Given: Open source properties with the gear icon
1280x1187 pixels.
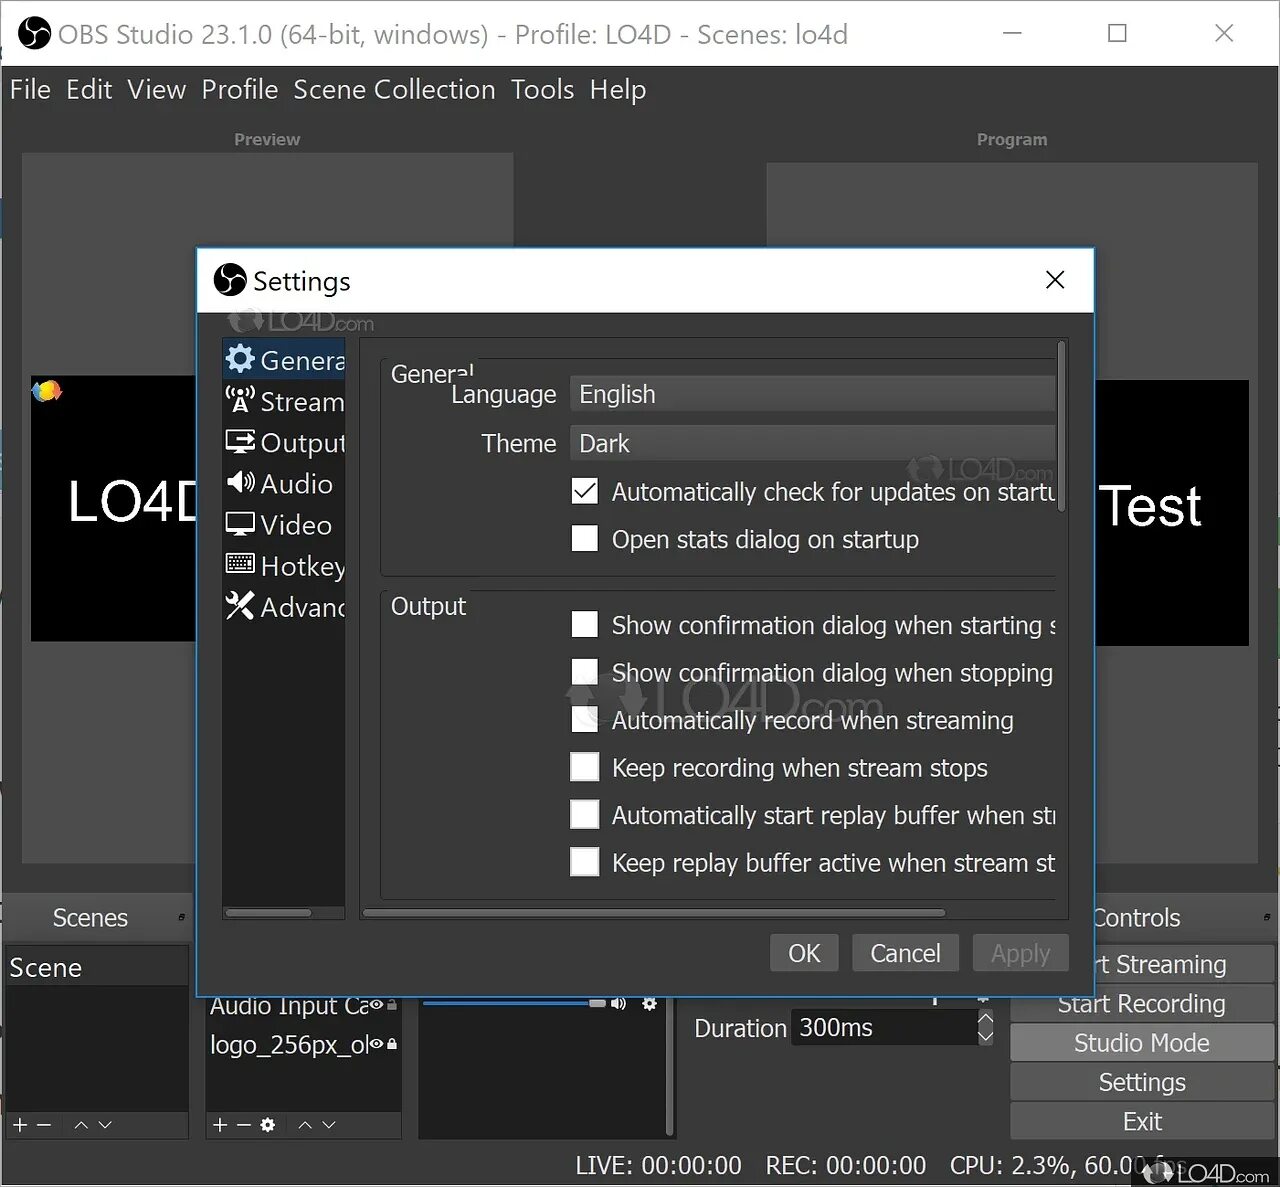Looking at the screenshot, I should pyautogui.click(x=268, y=1125).
